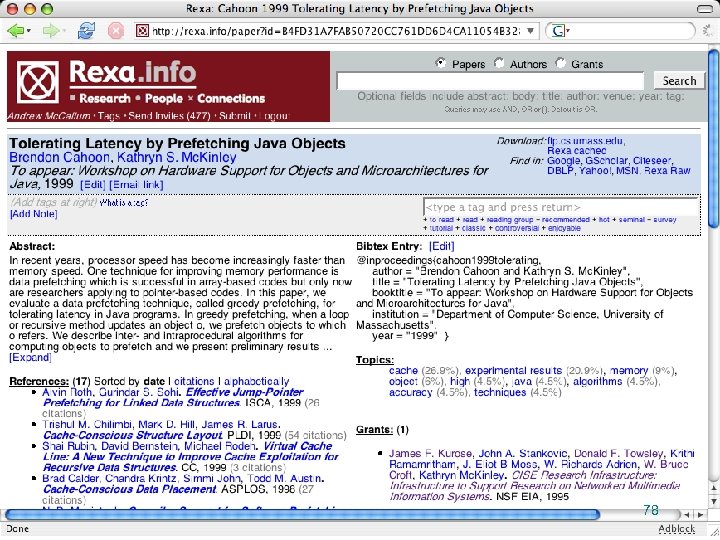Screen dimensions: 720x540
Task: Click the Logout link
Action: point(274,116)
